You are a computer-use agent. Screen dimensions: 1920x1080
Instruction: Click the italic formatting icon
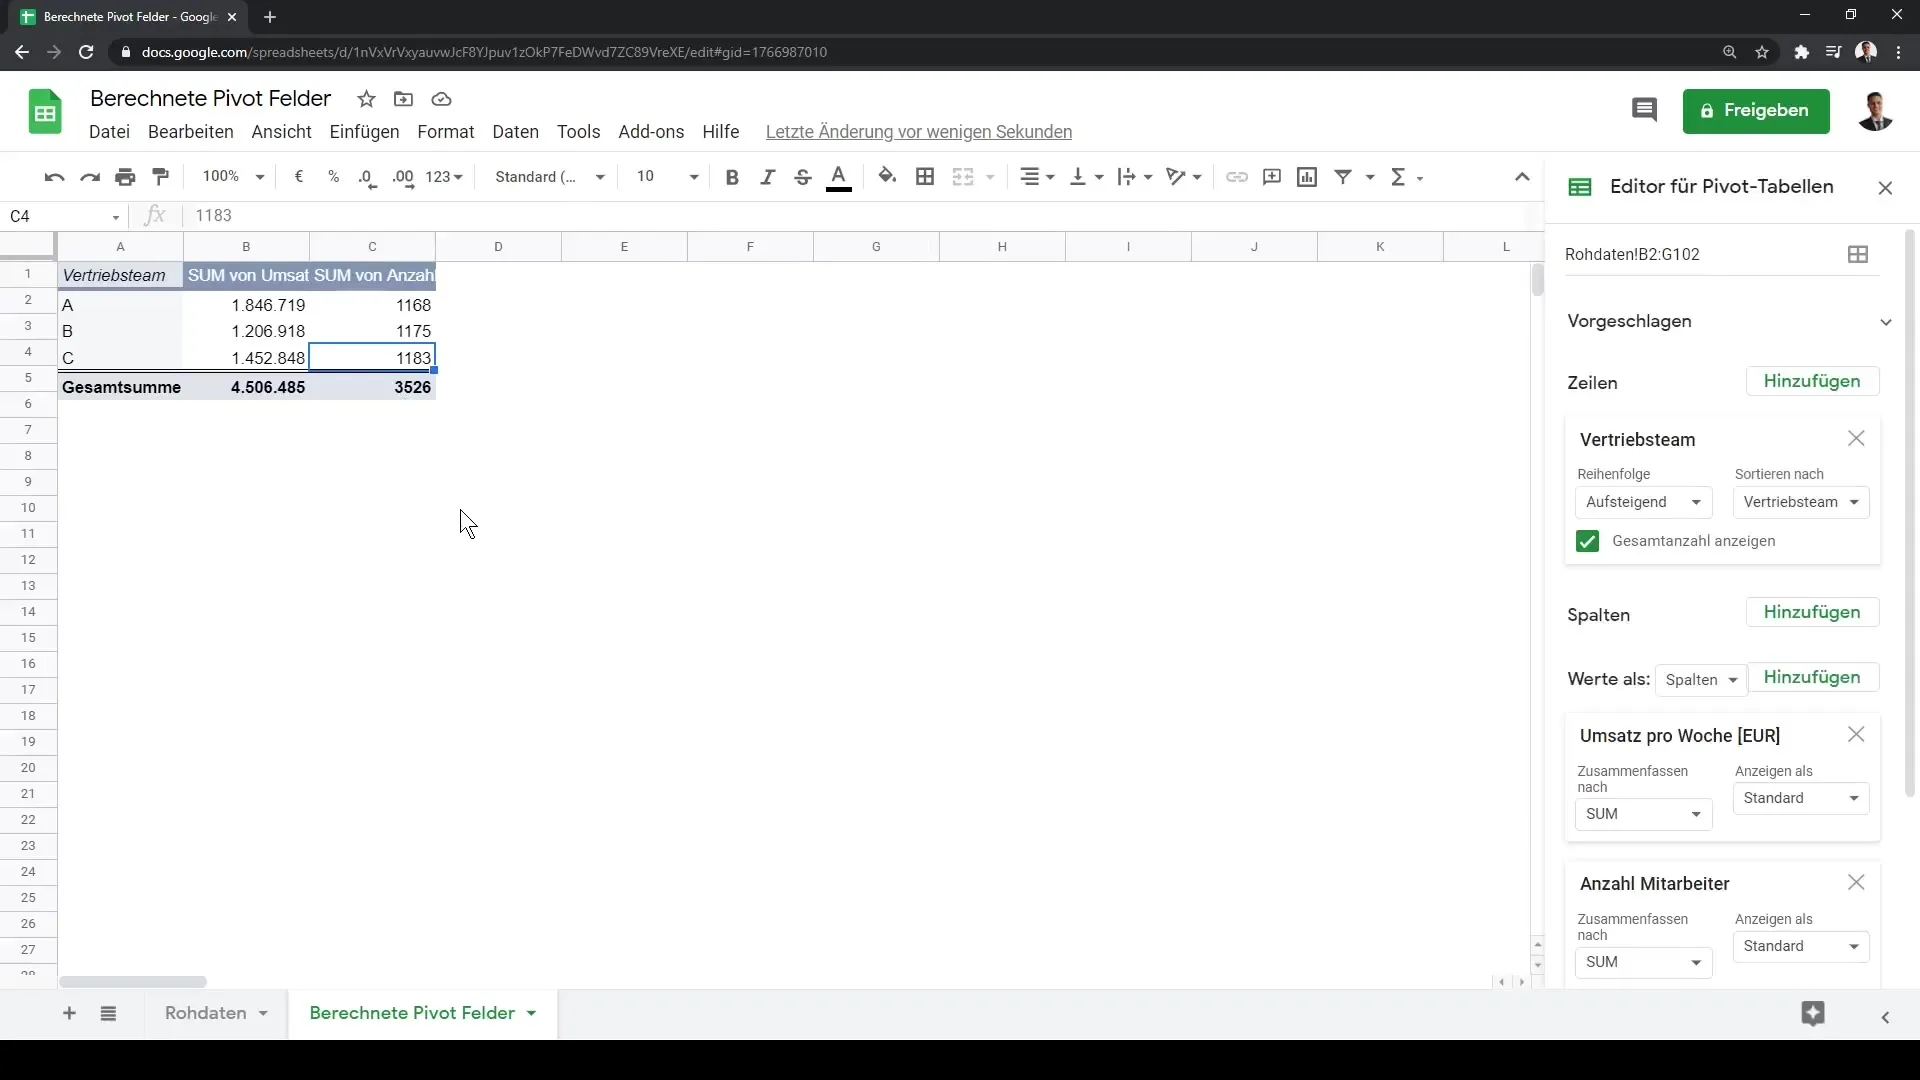pos(767,177)
